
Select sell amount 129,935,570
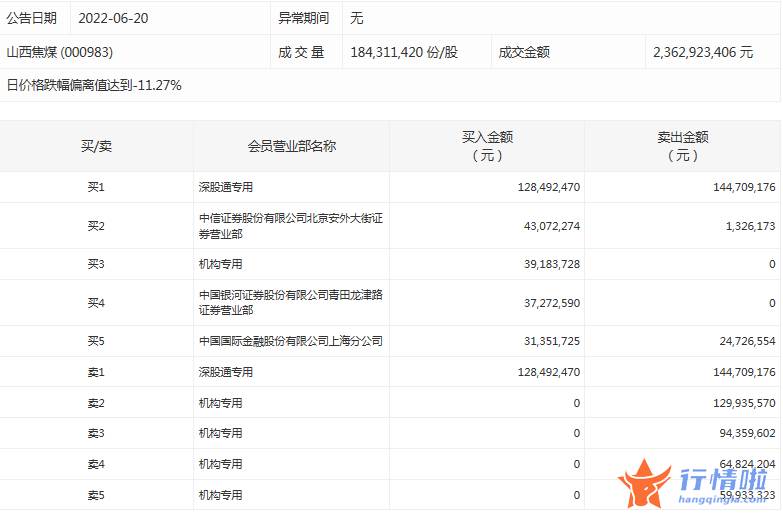tap(744, 404)
